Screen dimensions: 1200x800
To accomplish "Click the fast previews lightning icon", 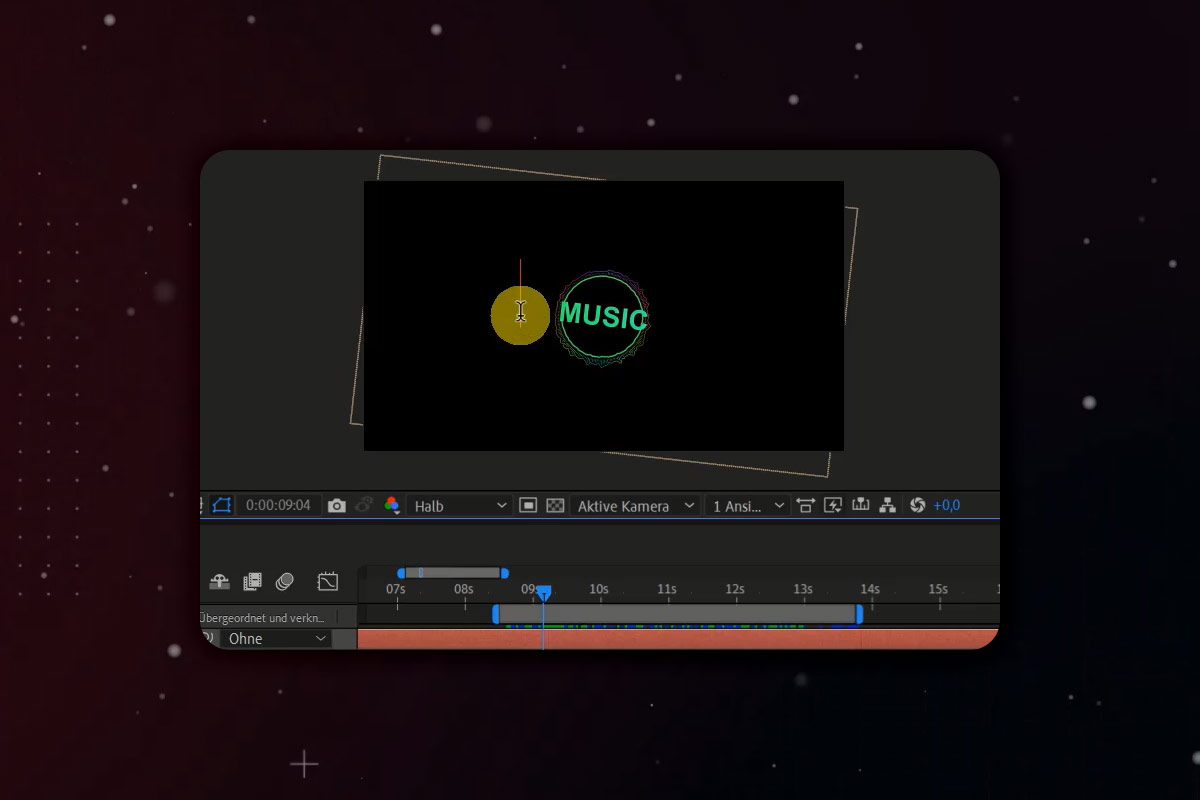I will (x=833, y=506).
